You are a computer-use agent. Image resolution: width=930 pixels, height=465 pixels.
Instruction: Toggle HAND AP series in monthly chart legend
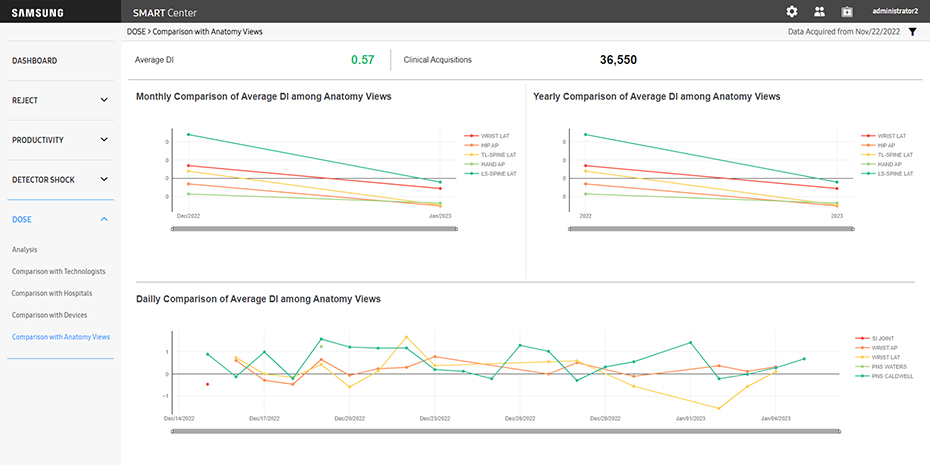(x=492, y=164)
